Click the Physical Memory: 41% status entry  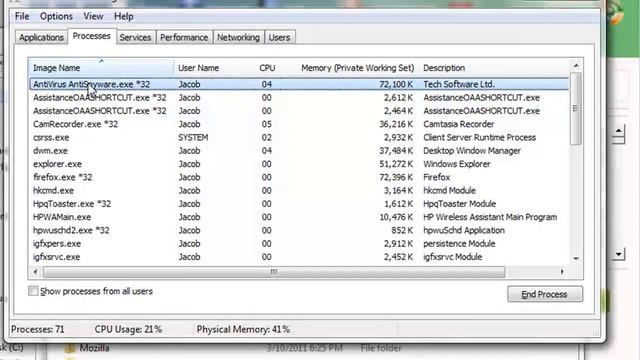[x=243, y=329]
